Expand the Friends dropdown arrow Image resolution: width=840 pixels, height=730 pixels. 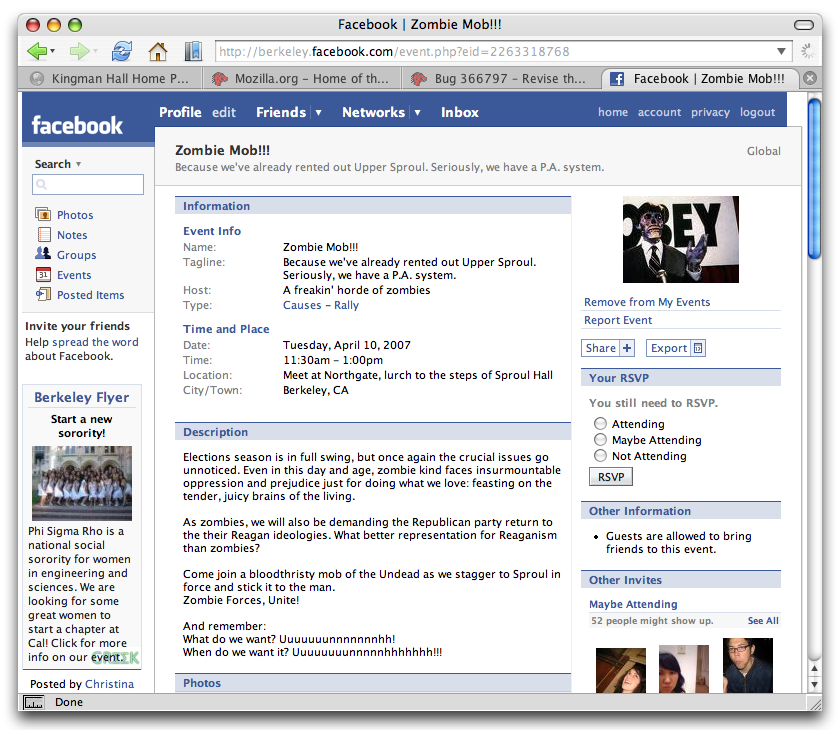(x=318, y=112)
